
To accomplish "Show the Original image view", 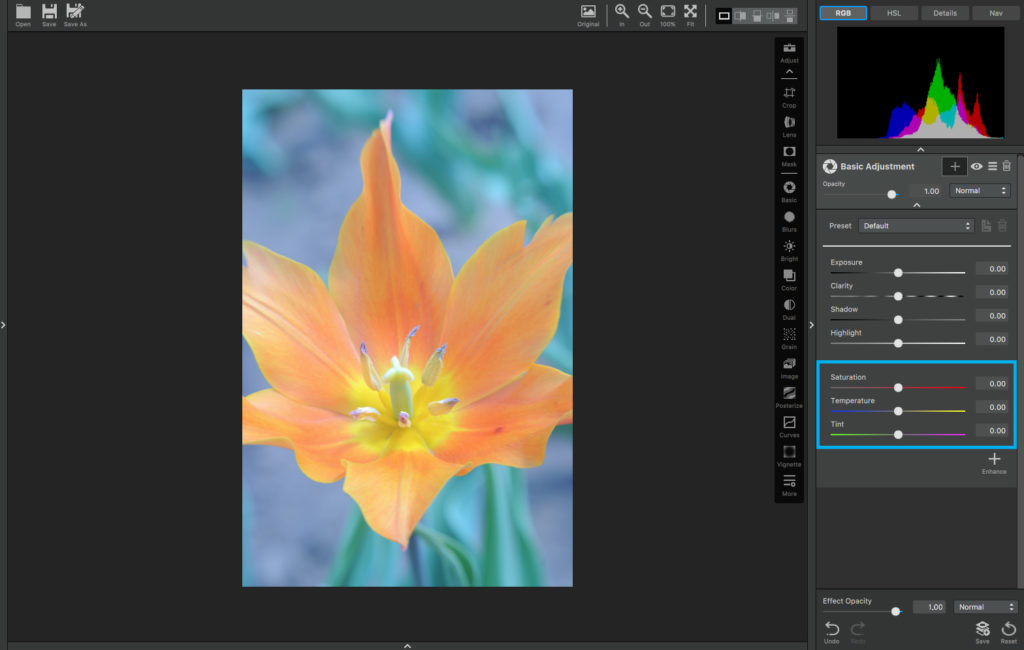I will coord(588,12).
